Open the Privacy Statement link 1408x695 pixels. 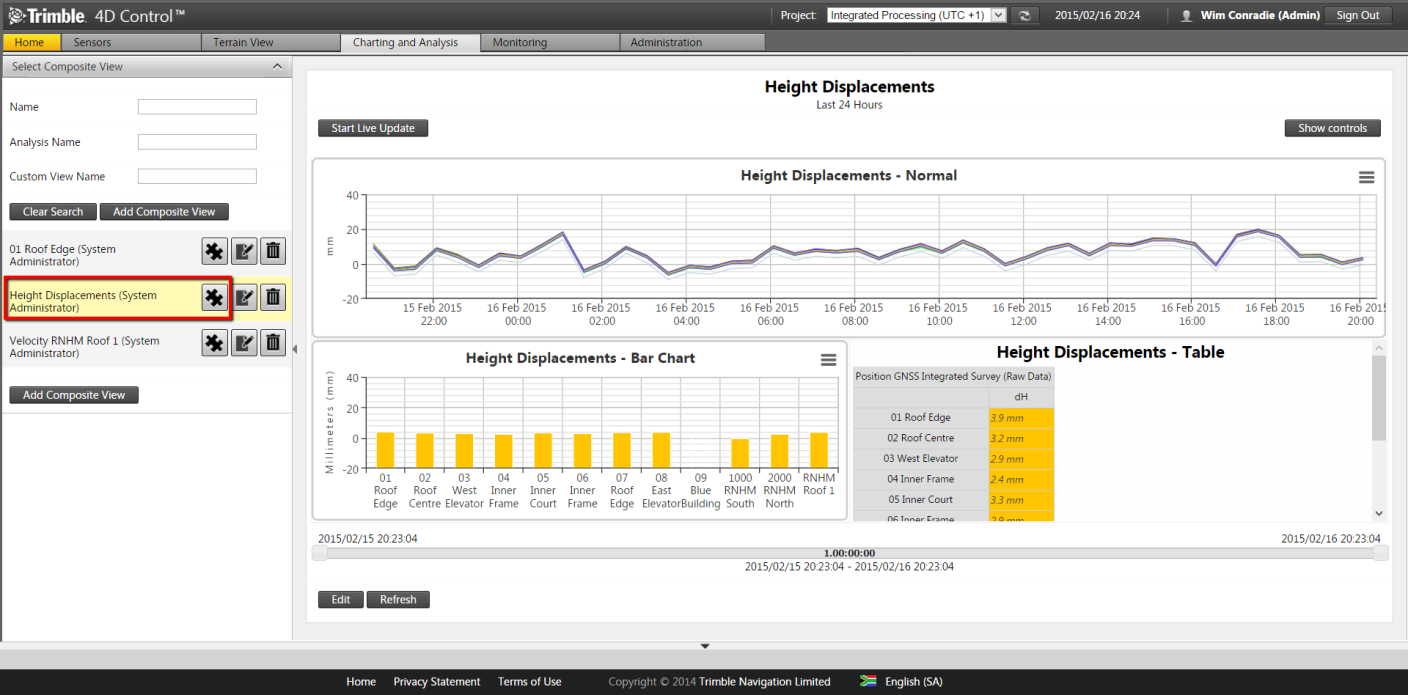pos(437,682)
